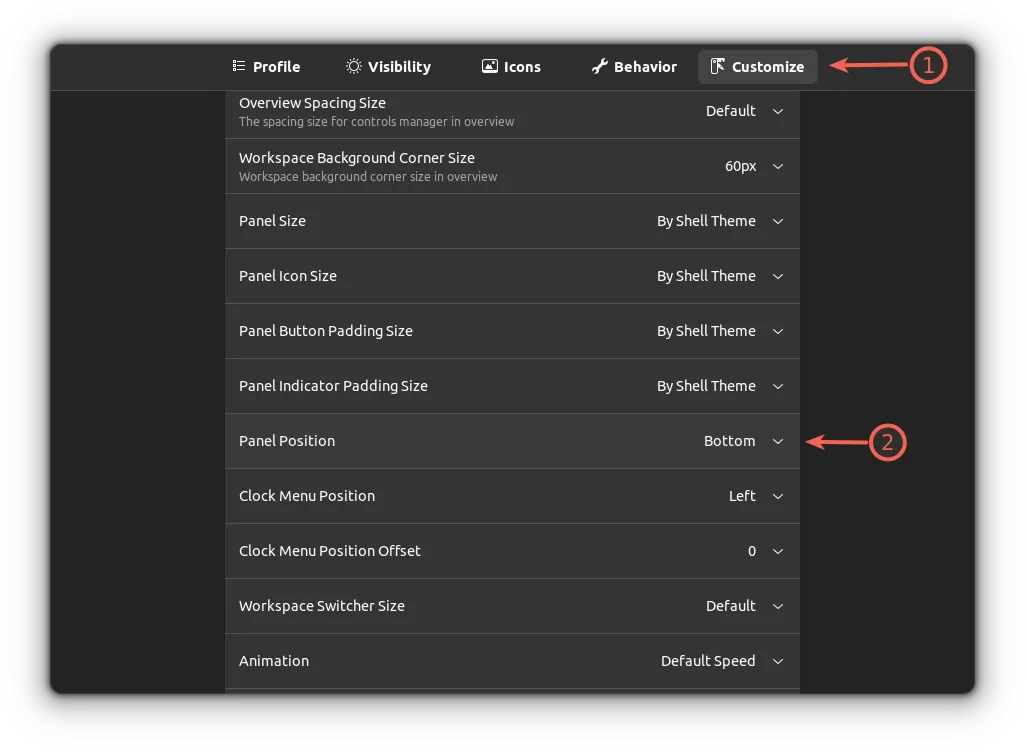
Task: Go to the Behavior tab
Action: (634, 66)
